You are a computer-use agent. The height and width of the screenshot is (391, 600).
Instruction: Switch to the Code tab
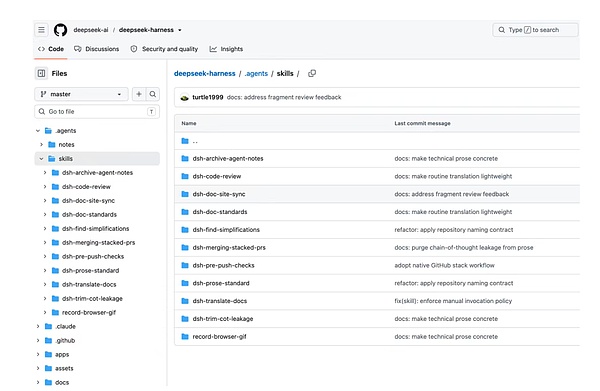click(x=51, y=49)
